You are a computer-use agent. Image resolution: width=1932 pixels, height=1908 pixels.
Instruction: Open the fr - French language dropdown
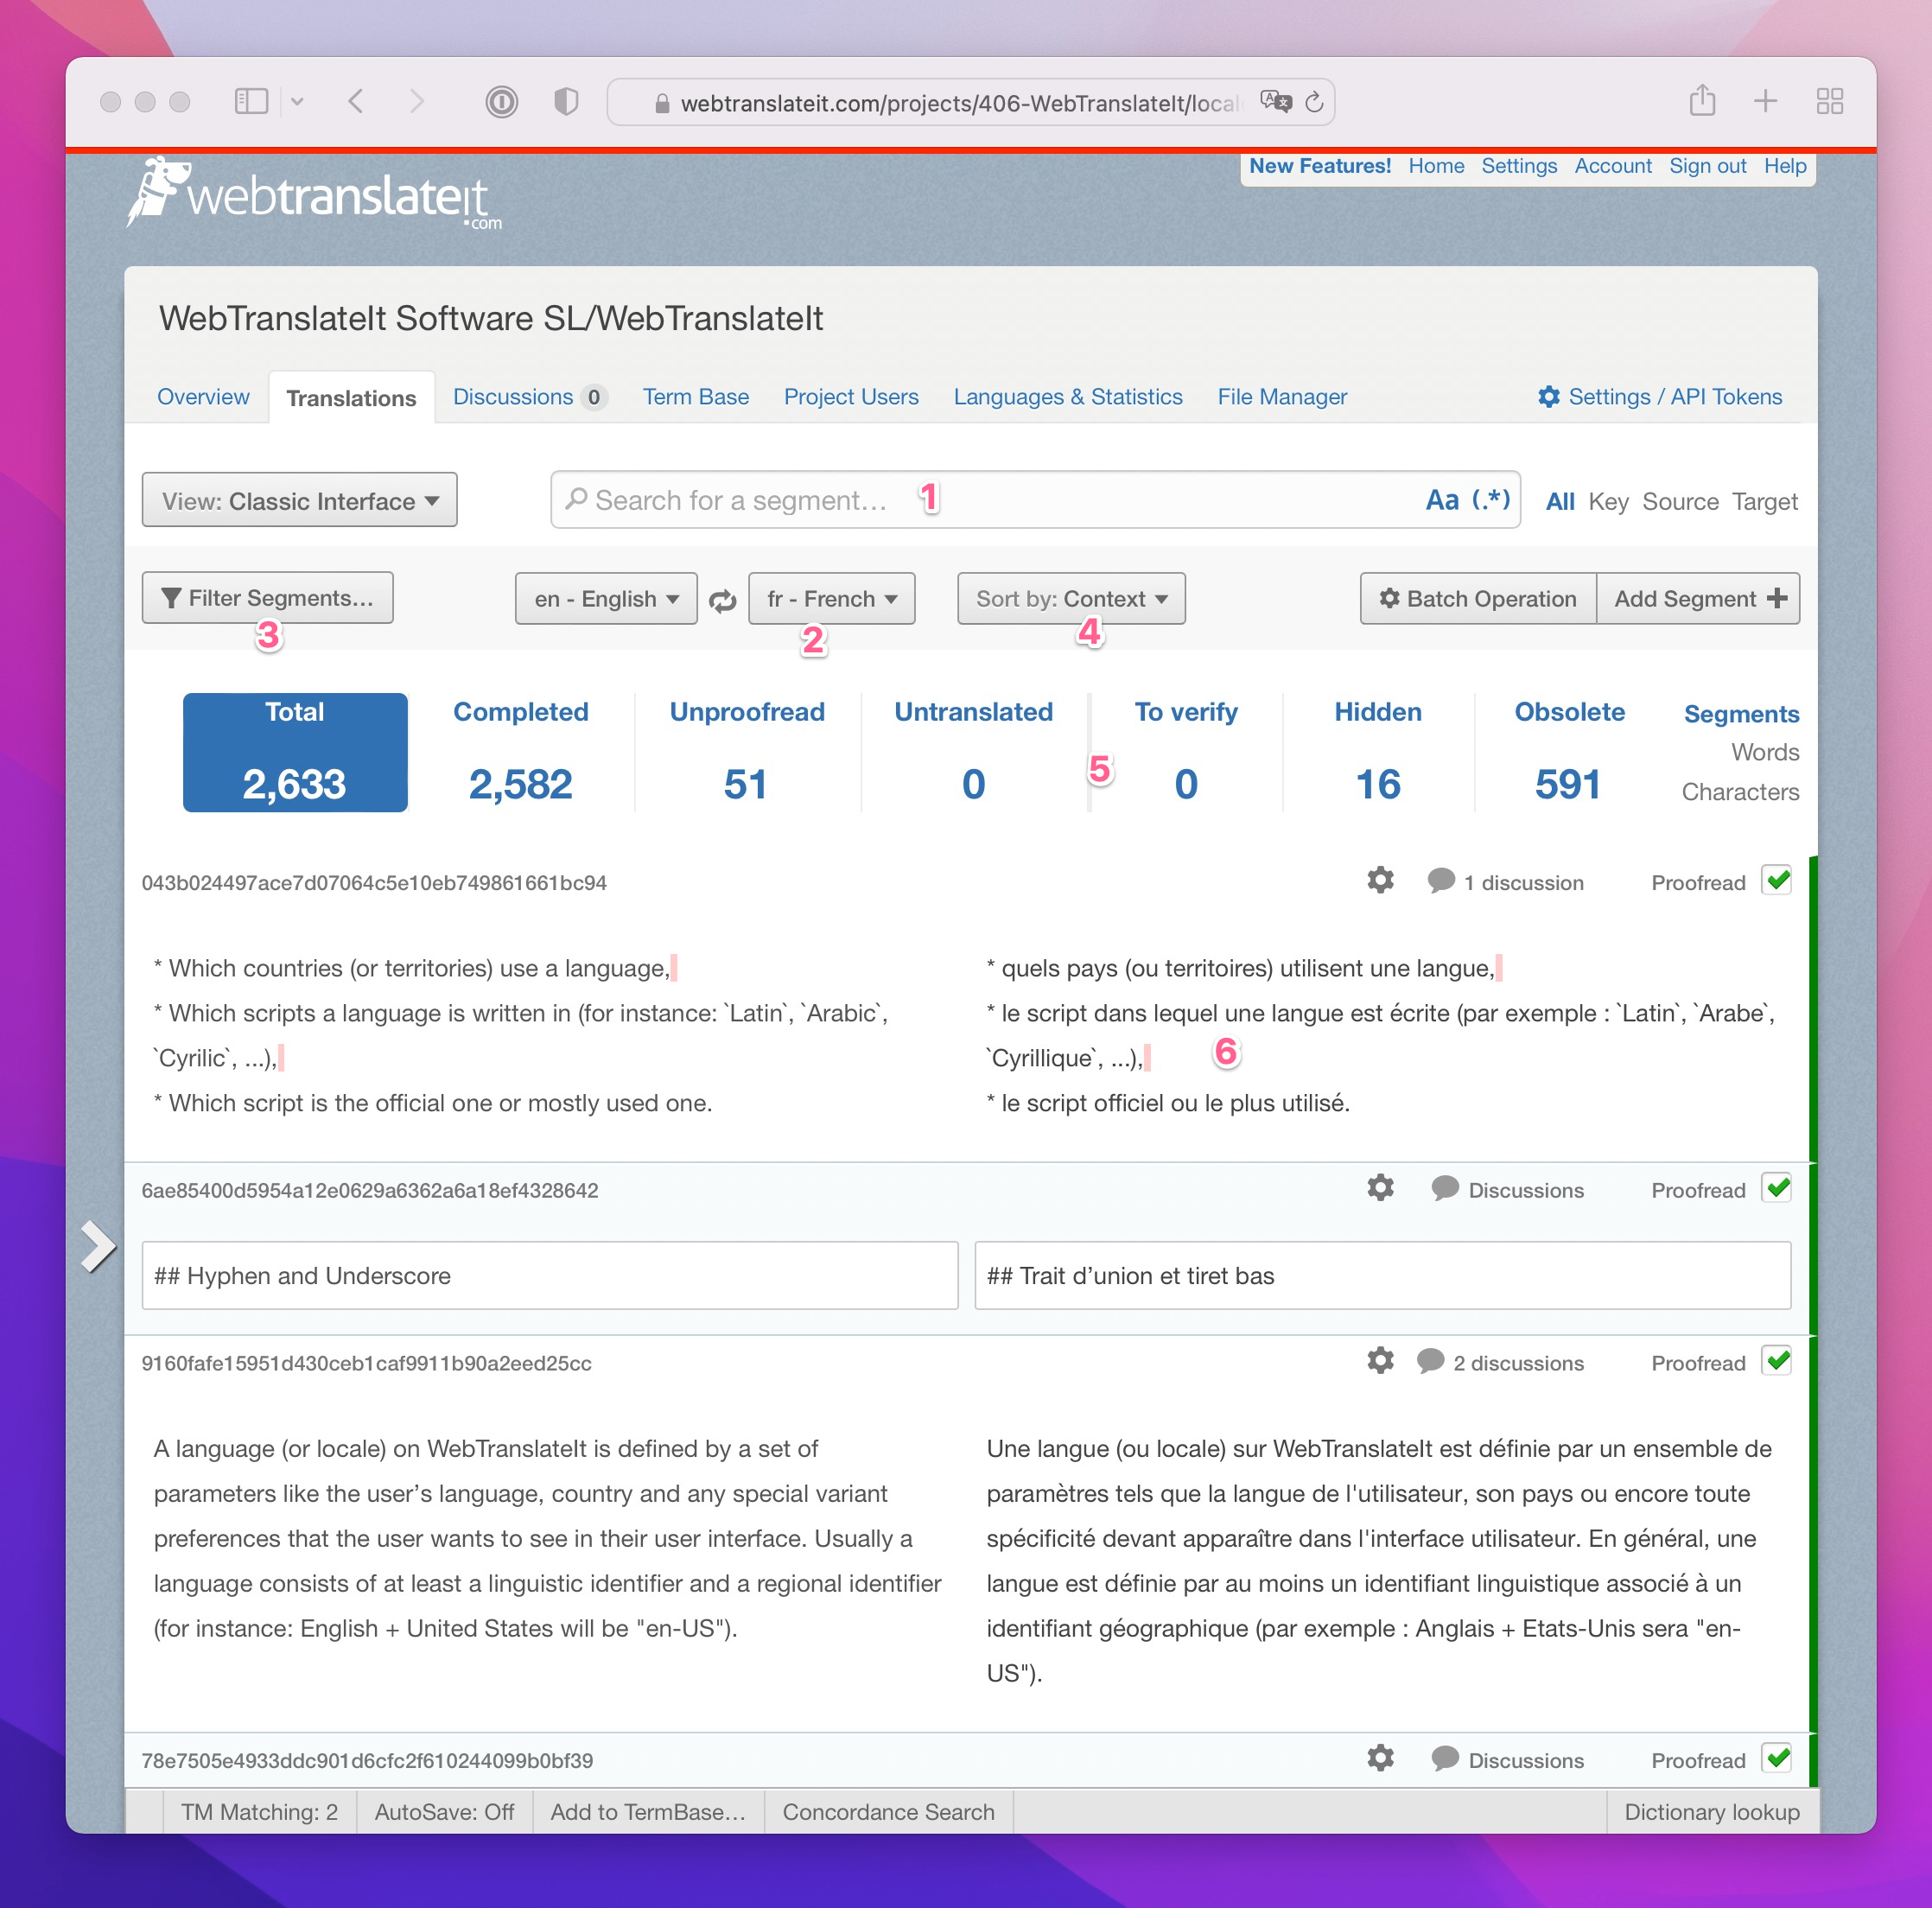830,599
